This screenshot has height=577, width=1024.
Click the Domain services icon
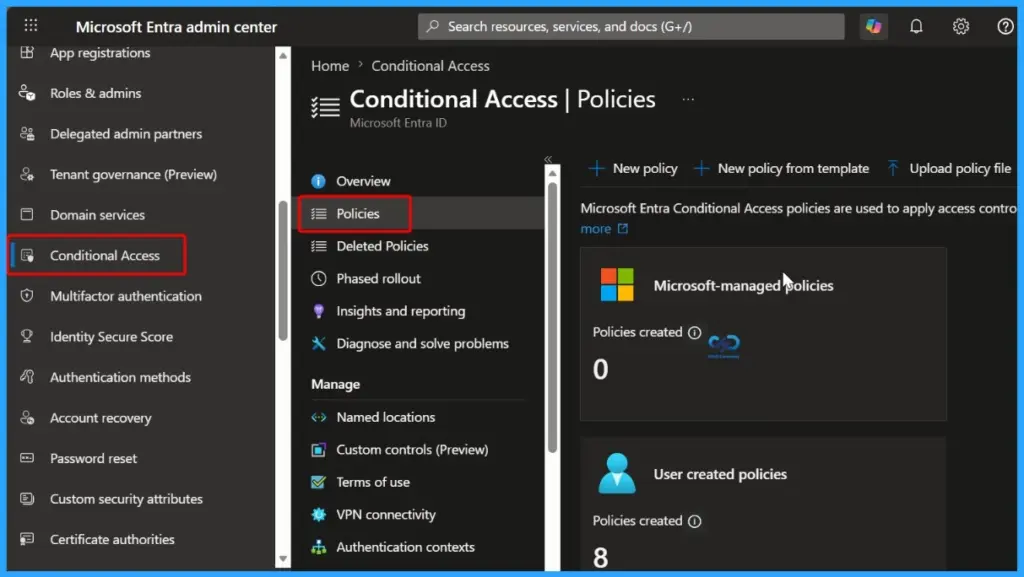pos(27,215)
